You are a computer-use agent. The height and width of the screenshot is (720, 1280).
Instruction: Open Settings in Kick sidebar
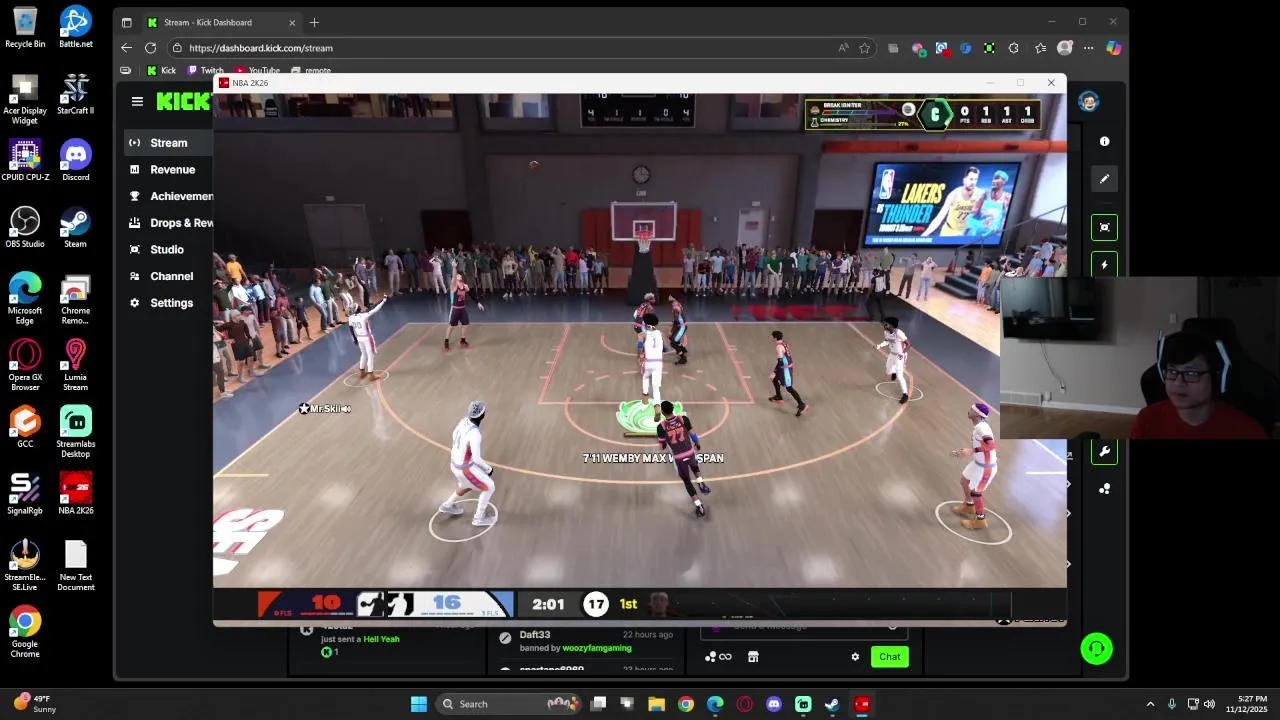tap(169, 303)
